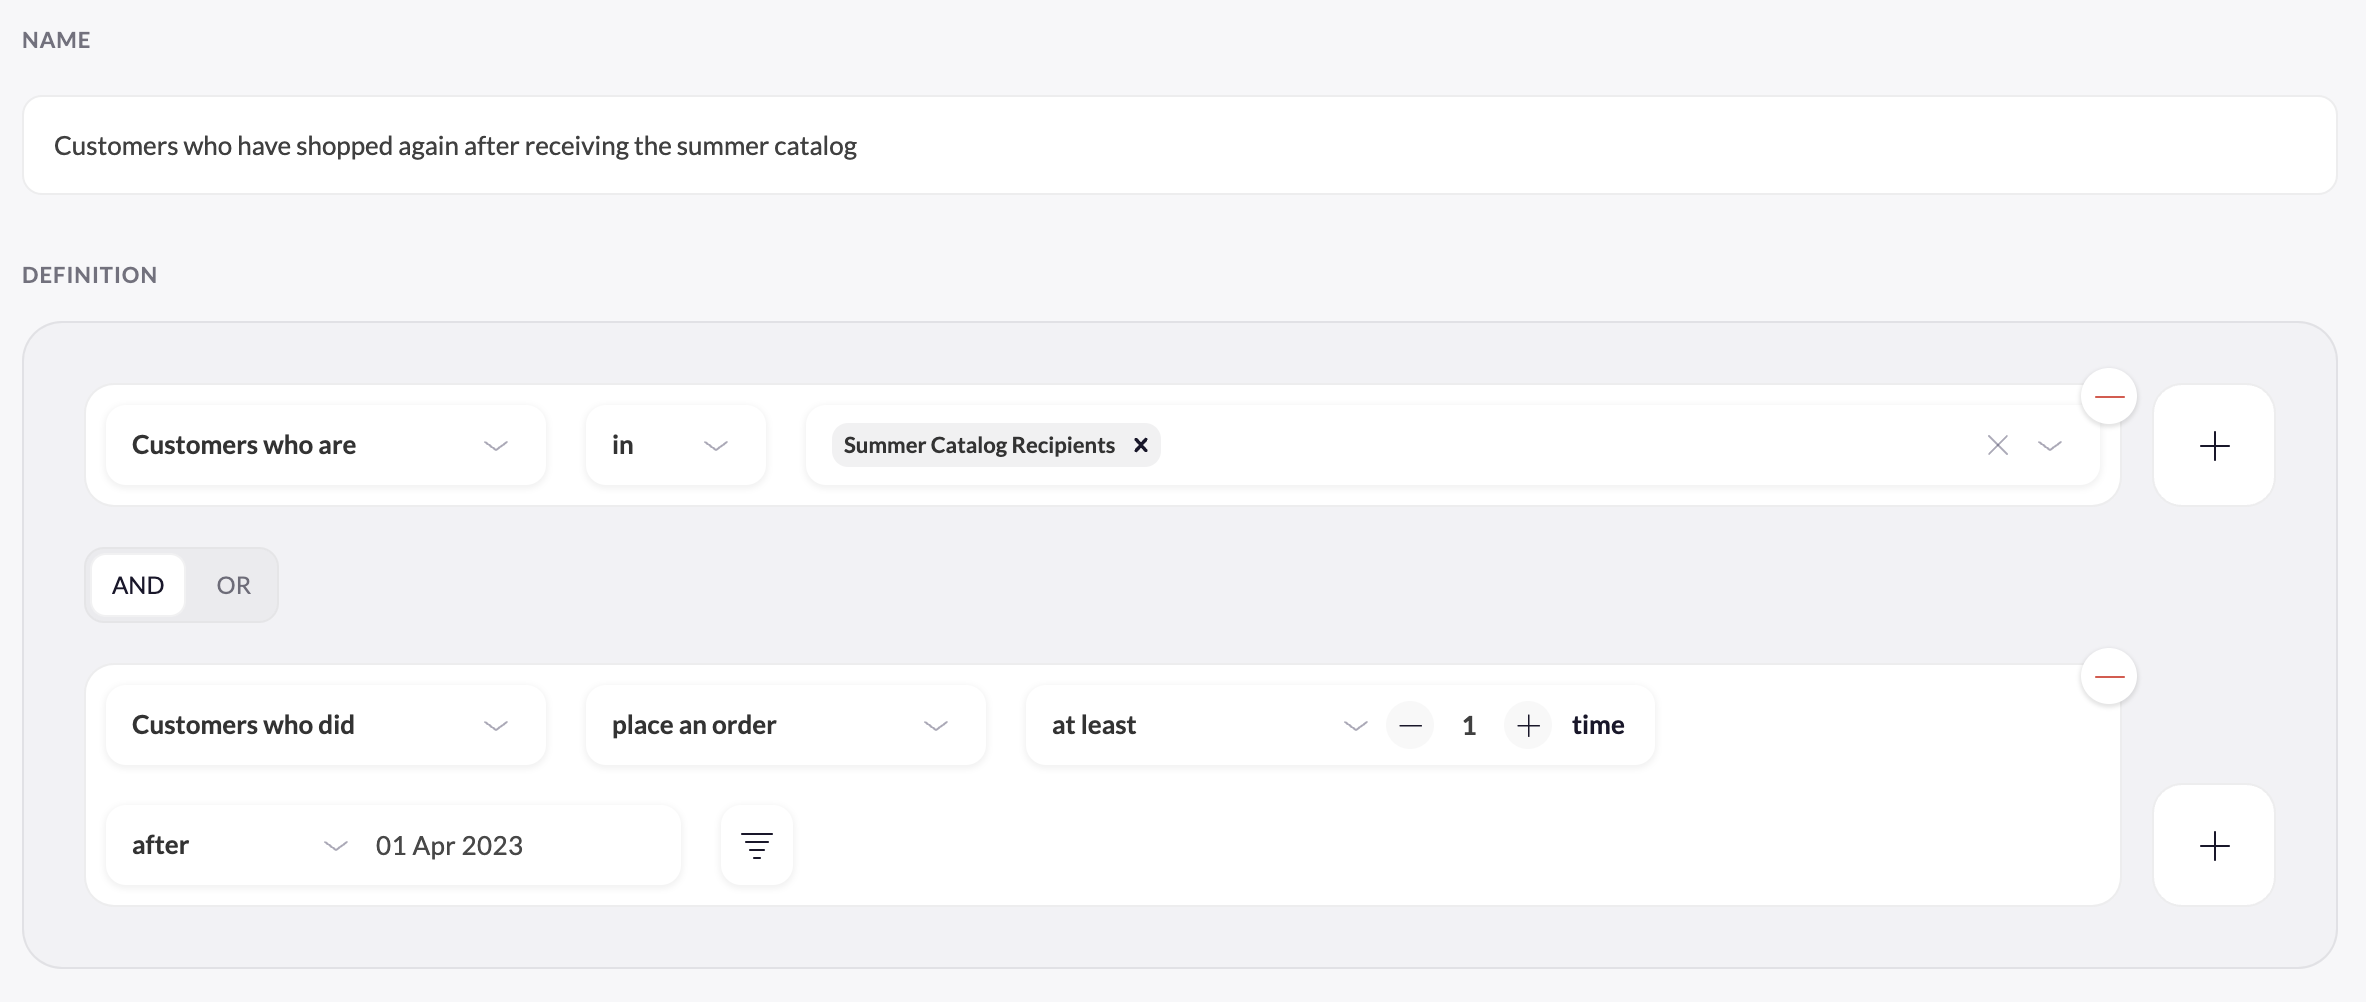The height and width of the screenshot is (1002, 2366).
Task: Open the Customers who are dropdown
Action: 325,445
